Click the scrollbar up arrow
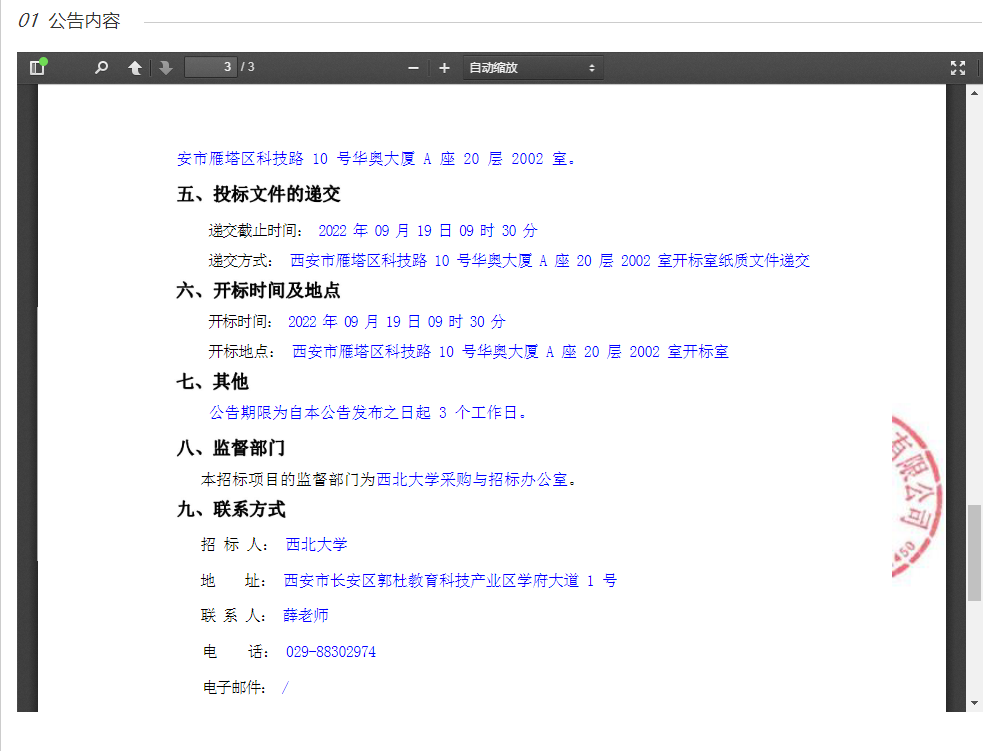This screenshot has width=993, height=751. click(x=974, y=93)
